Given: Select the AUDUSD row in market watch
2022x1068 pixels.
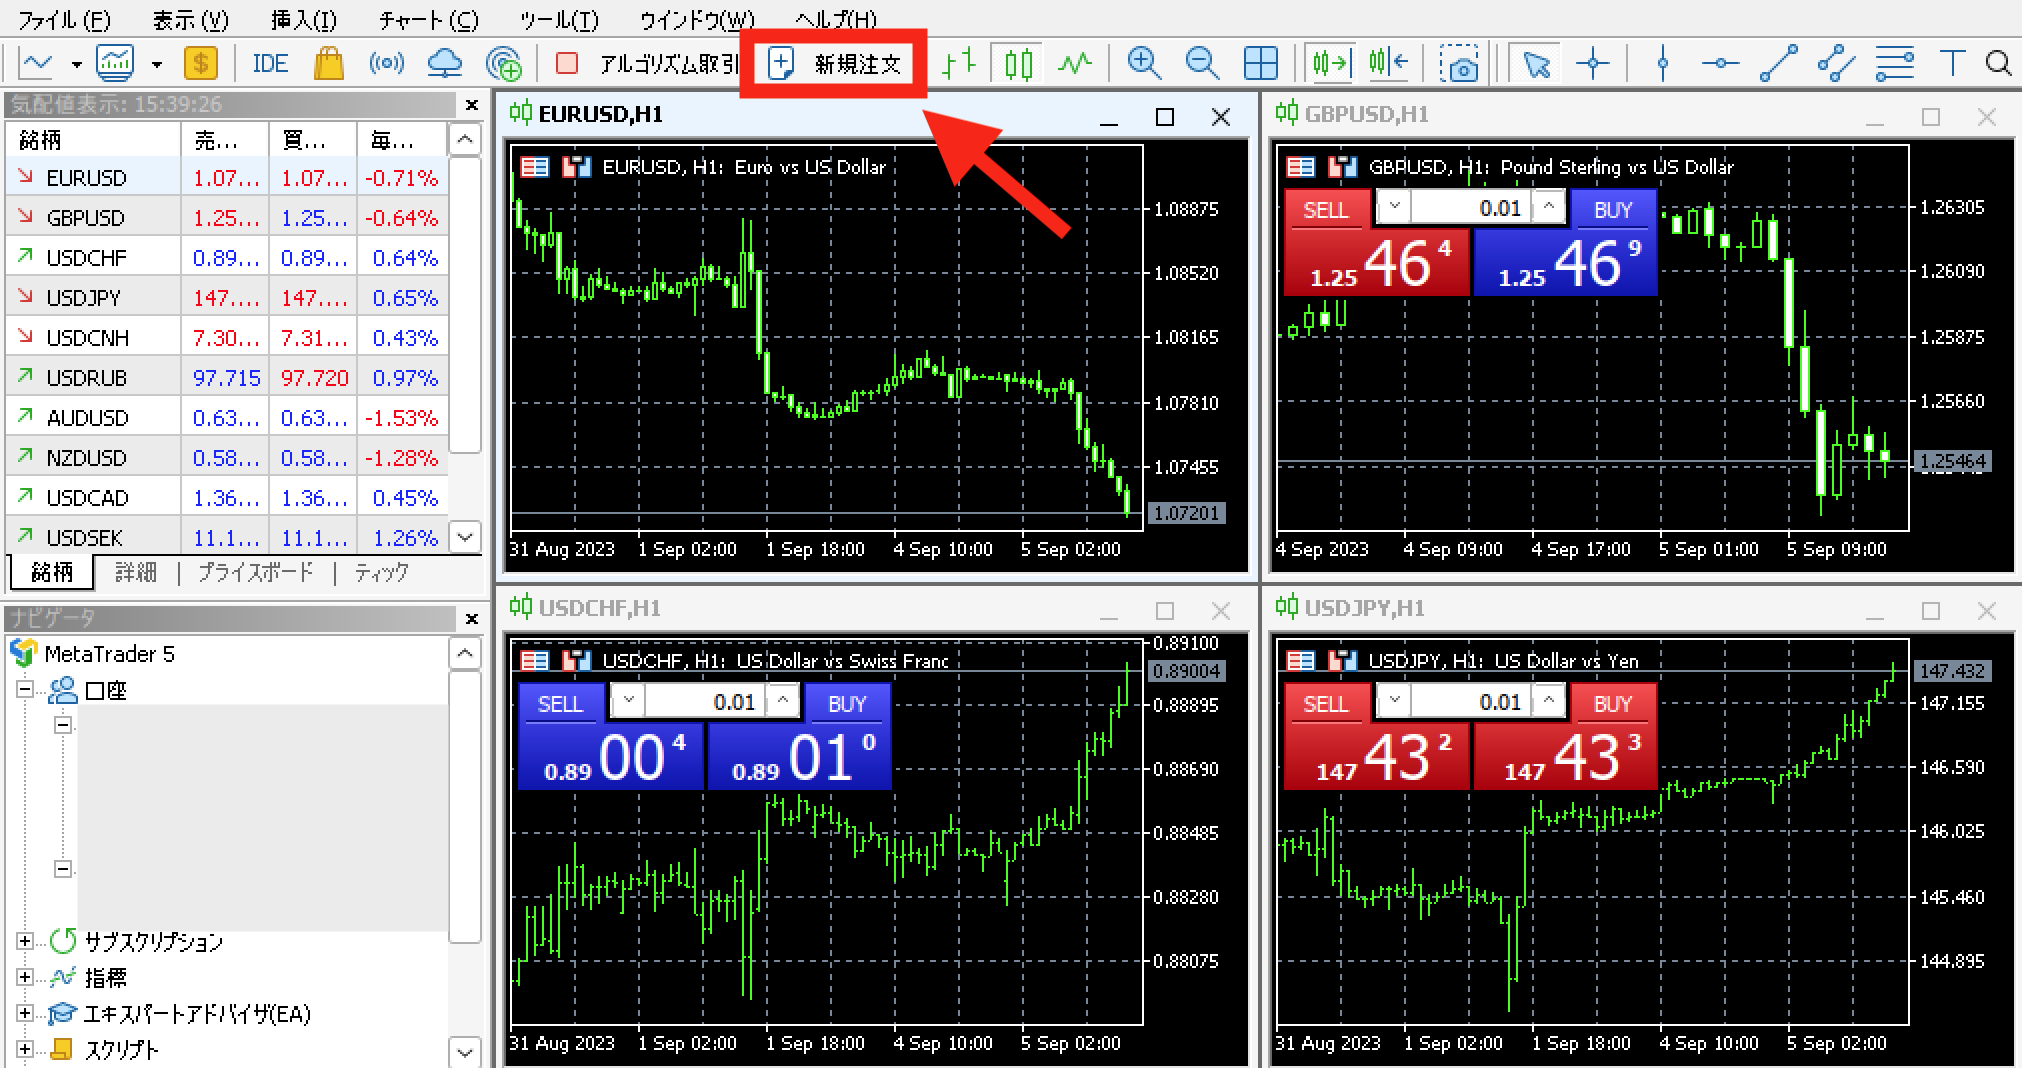Looking at the screenshot, I should (x=226, y=418).
